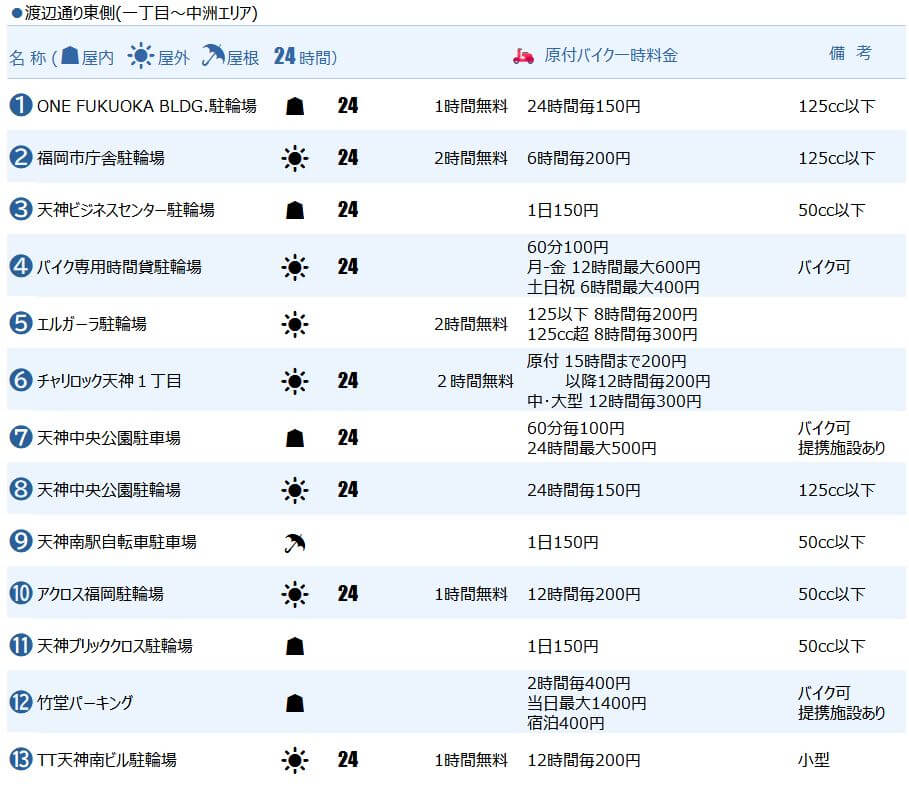The width and height of the screenshot is (909, 787).
Task: Click the indoor icon in header legend
Action: coord(70,55)
